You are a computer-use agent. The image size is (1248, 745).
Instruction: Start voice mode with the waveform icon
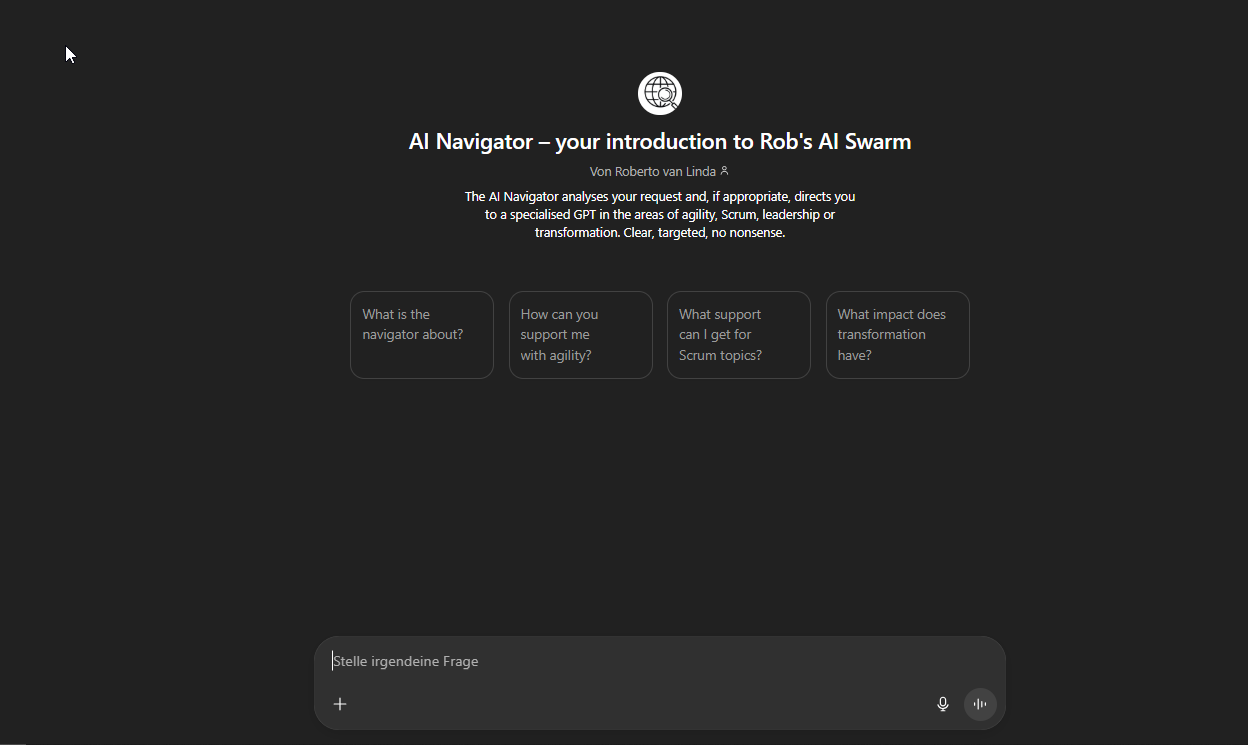[979, 704]
